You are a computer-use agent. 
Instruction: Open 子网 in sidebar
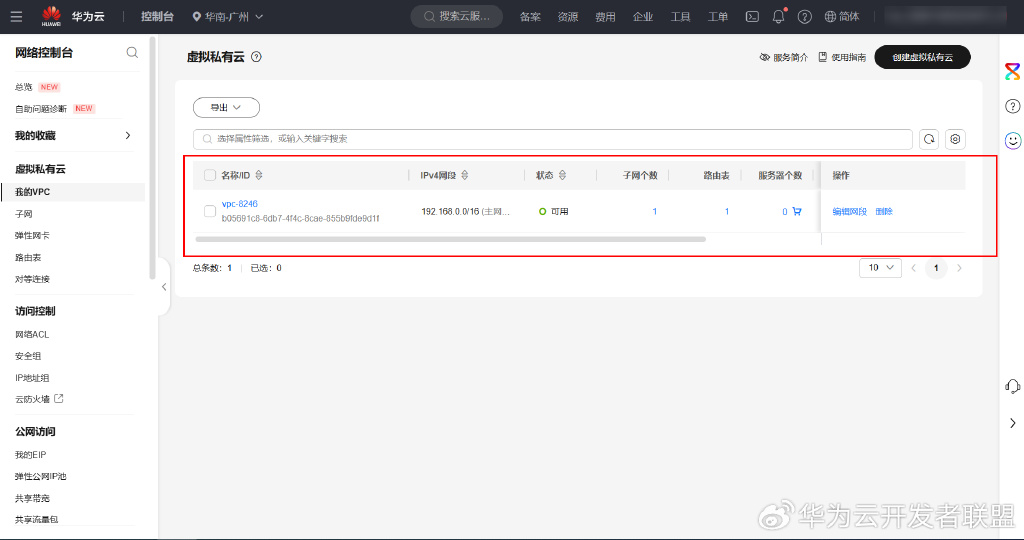tap(24, 214)
